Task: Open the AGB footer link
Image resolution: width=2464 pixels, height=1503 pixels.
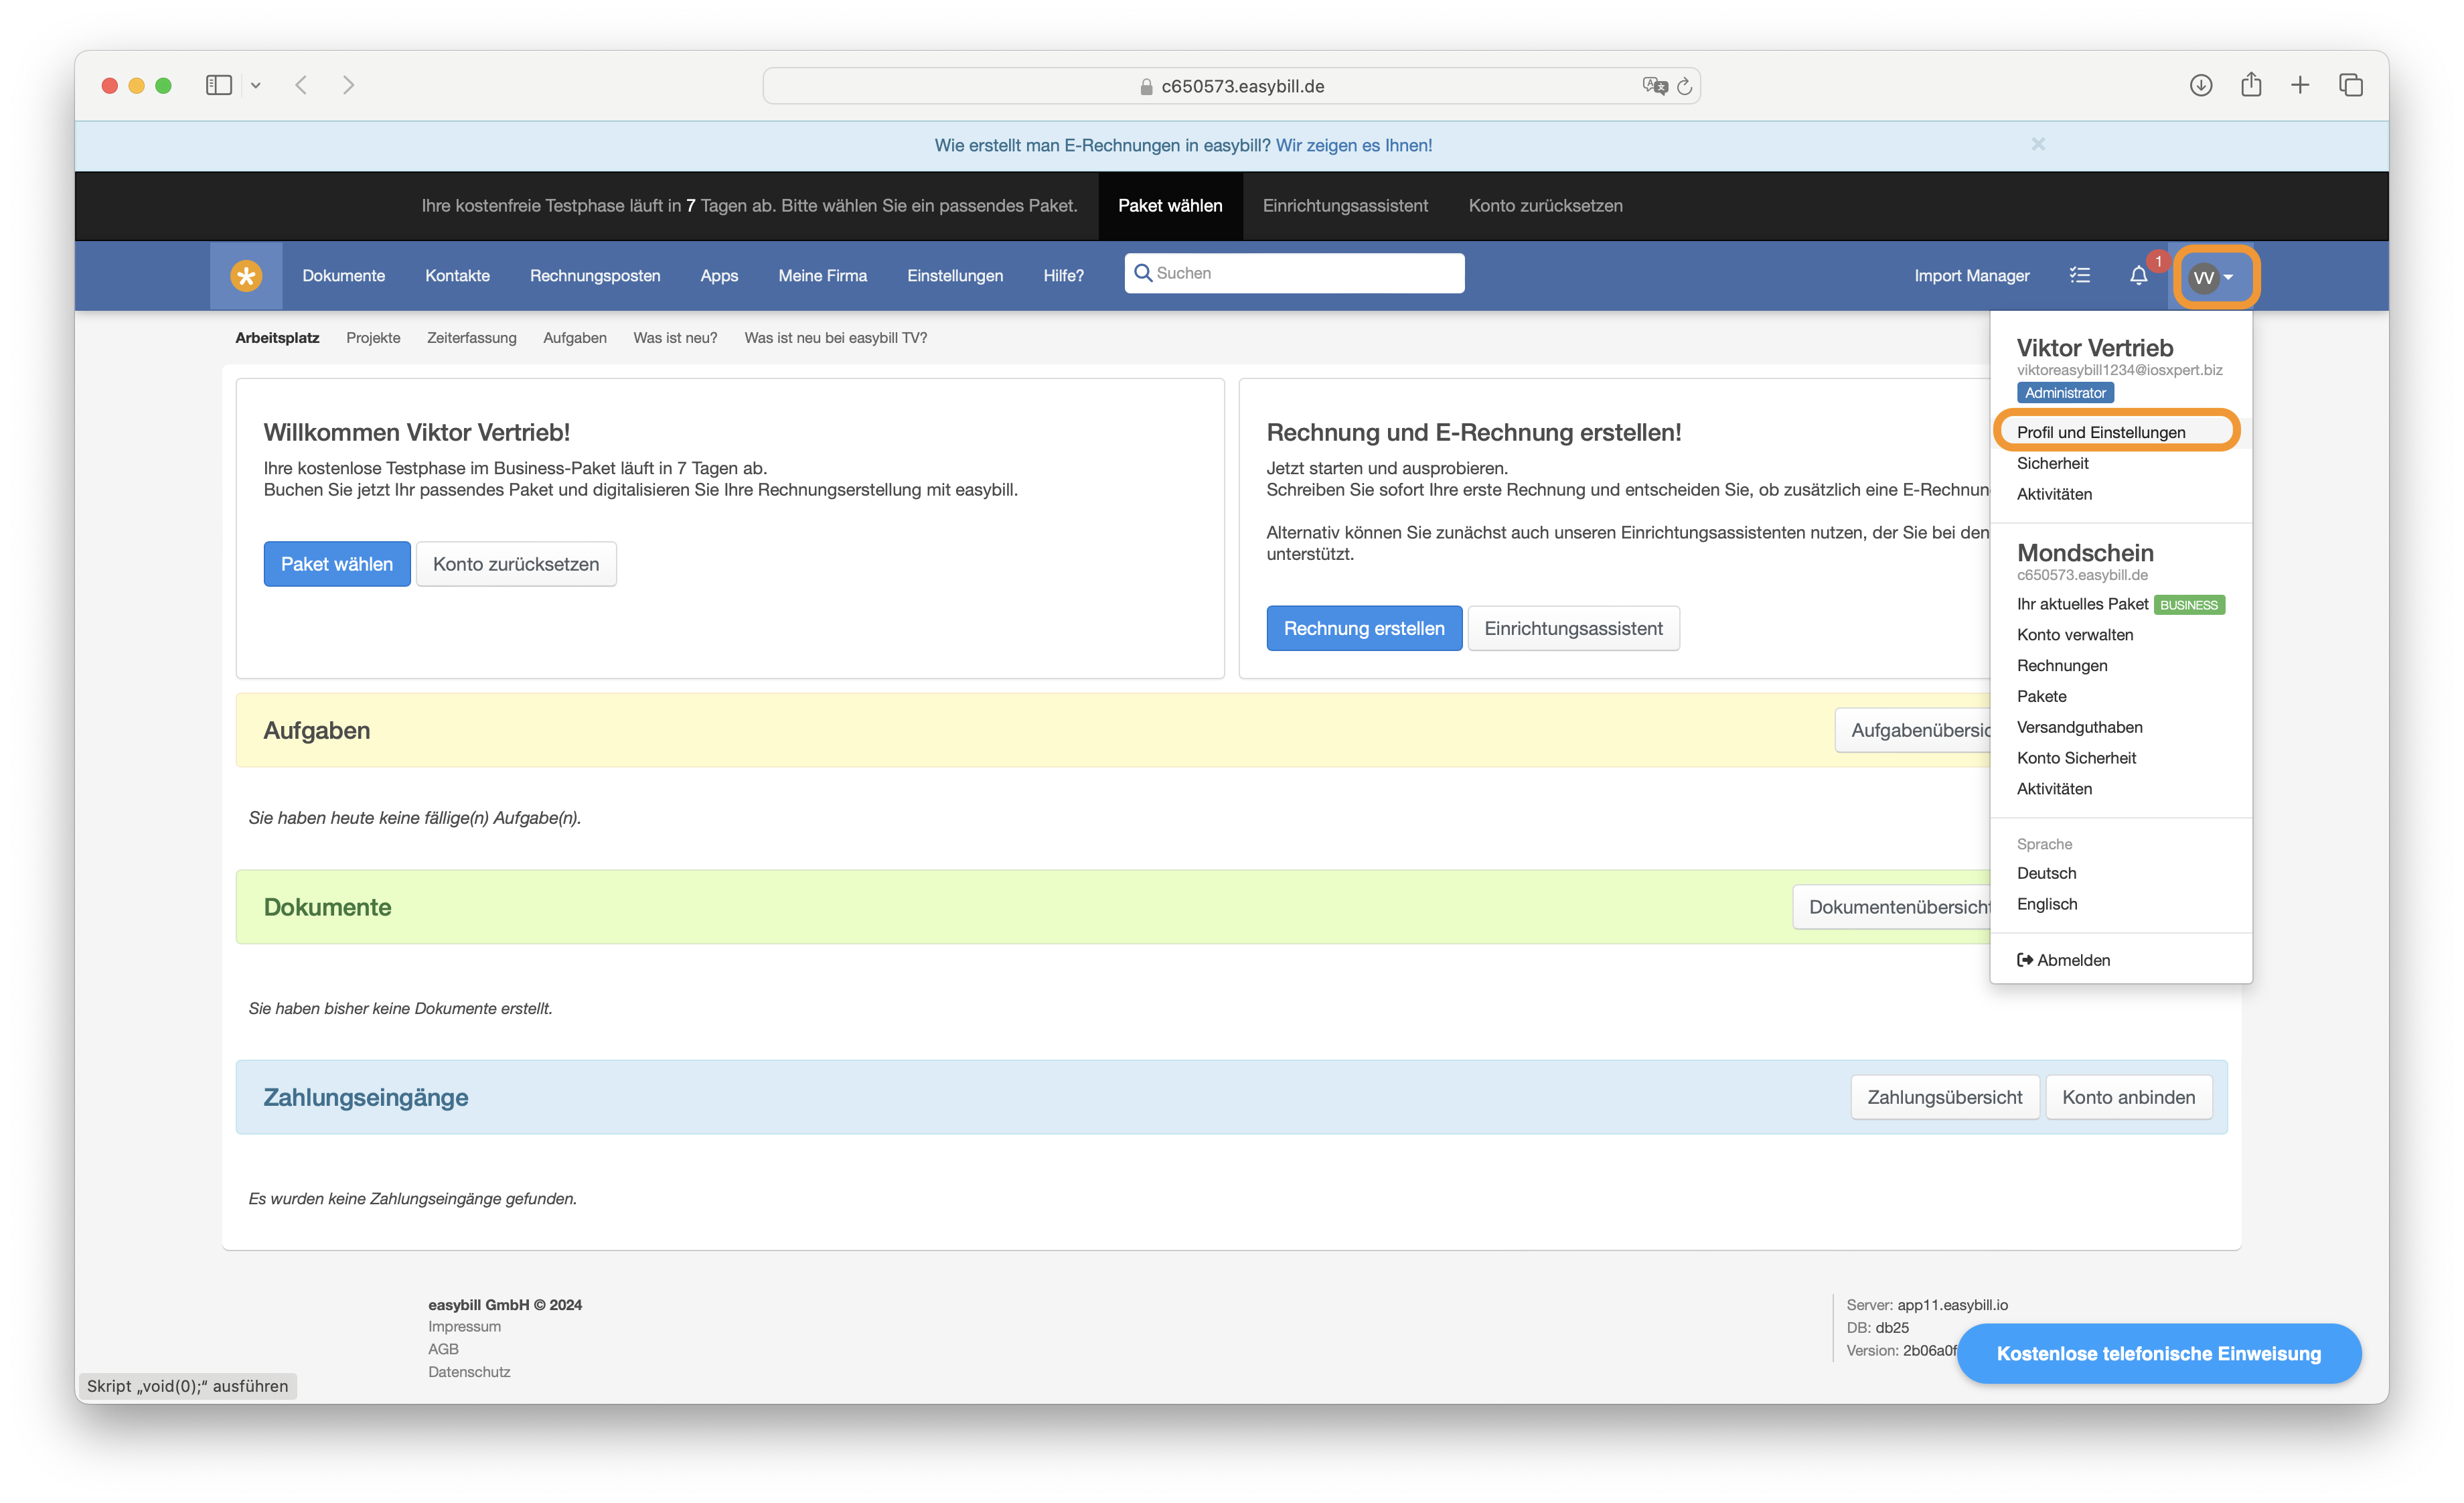Action: pyautogui.click(x=443, y=1350)
